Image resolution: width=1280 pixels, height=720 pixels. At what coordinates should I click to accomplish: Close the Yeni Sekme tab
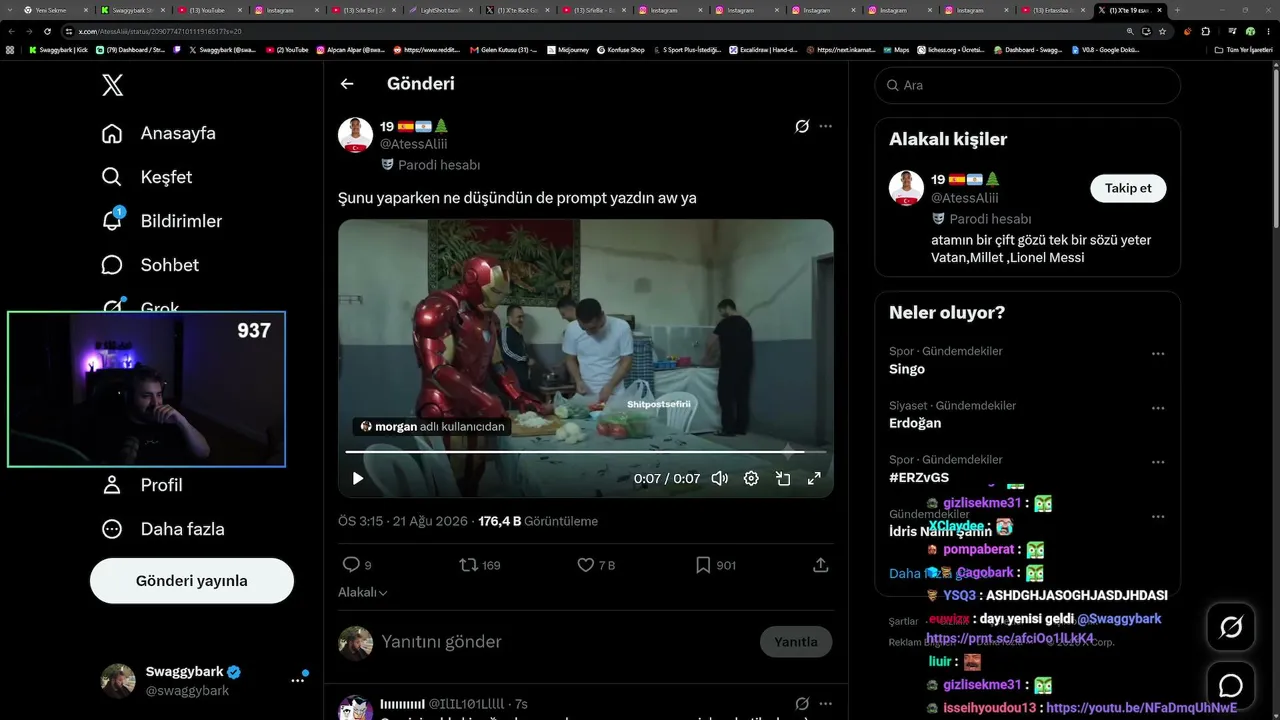pos(88,10)
